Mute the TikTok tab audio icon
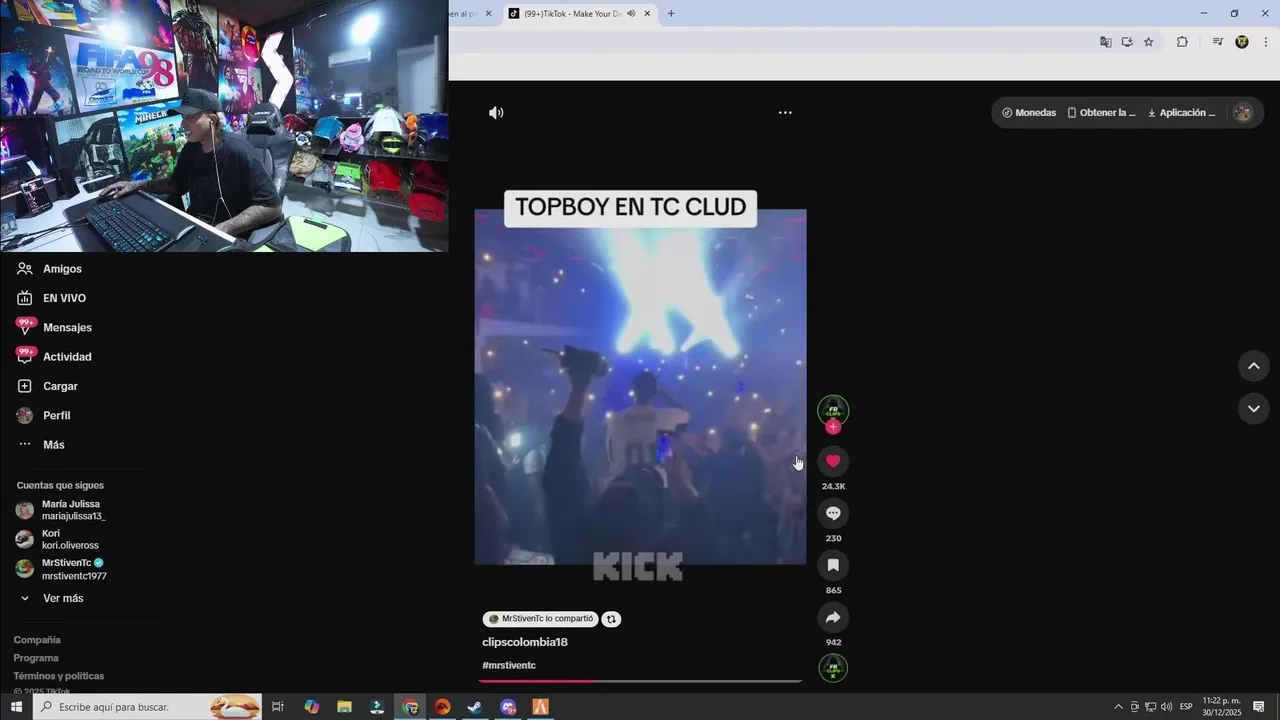The width and height of the screenshot is (1280, 720). (631, 13)
